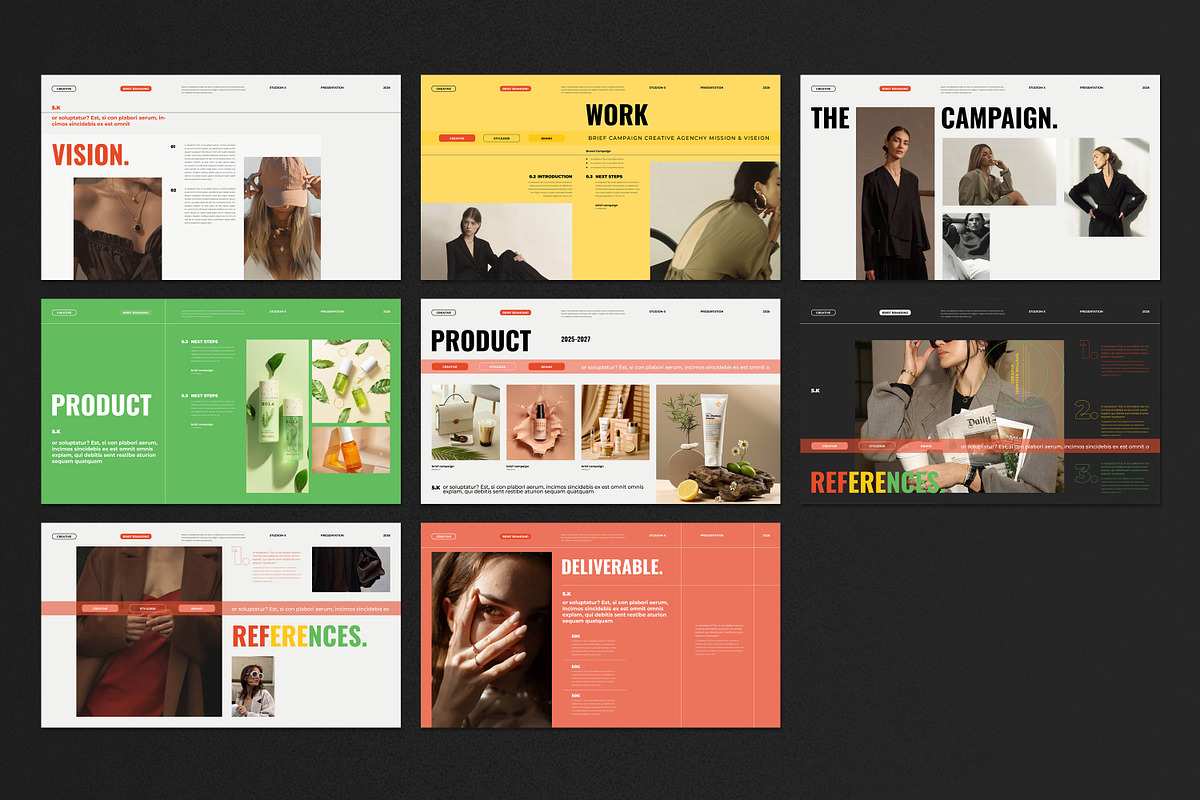Viewport: 1200px width, 800px height.
Task: Click white BRIEF BRANDING tag on dark references slide
Action: [x=895, y=312]
